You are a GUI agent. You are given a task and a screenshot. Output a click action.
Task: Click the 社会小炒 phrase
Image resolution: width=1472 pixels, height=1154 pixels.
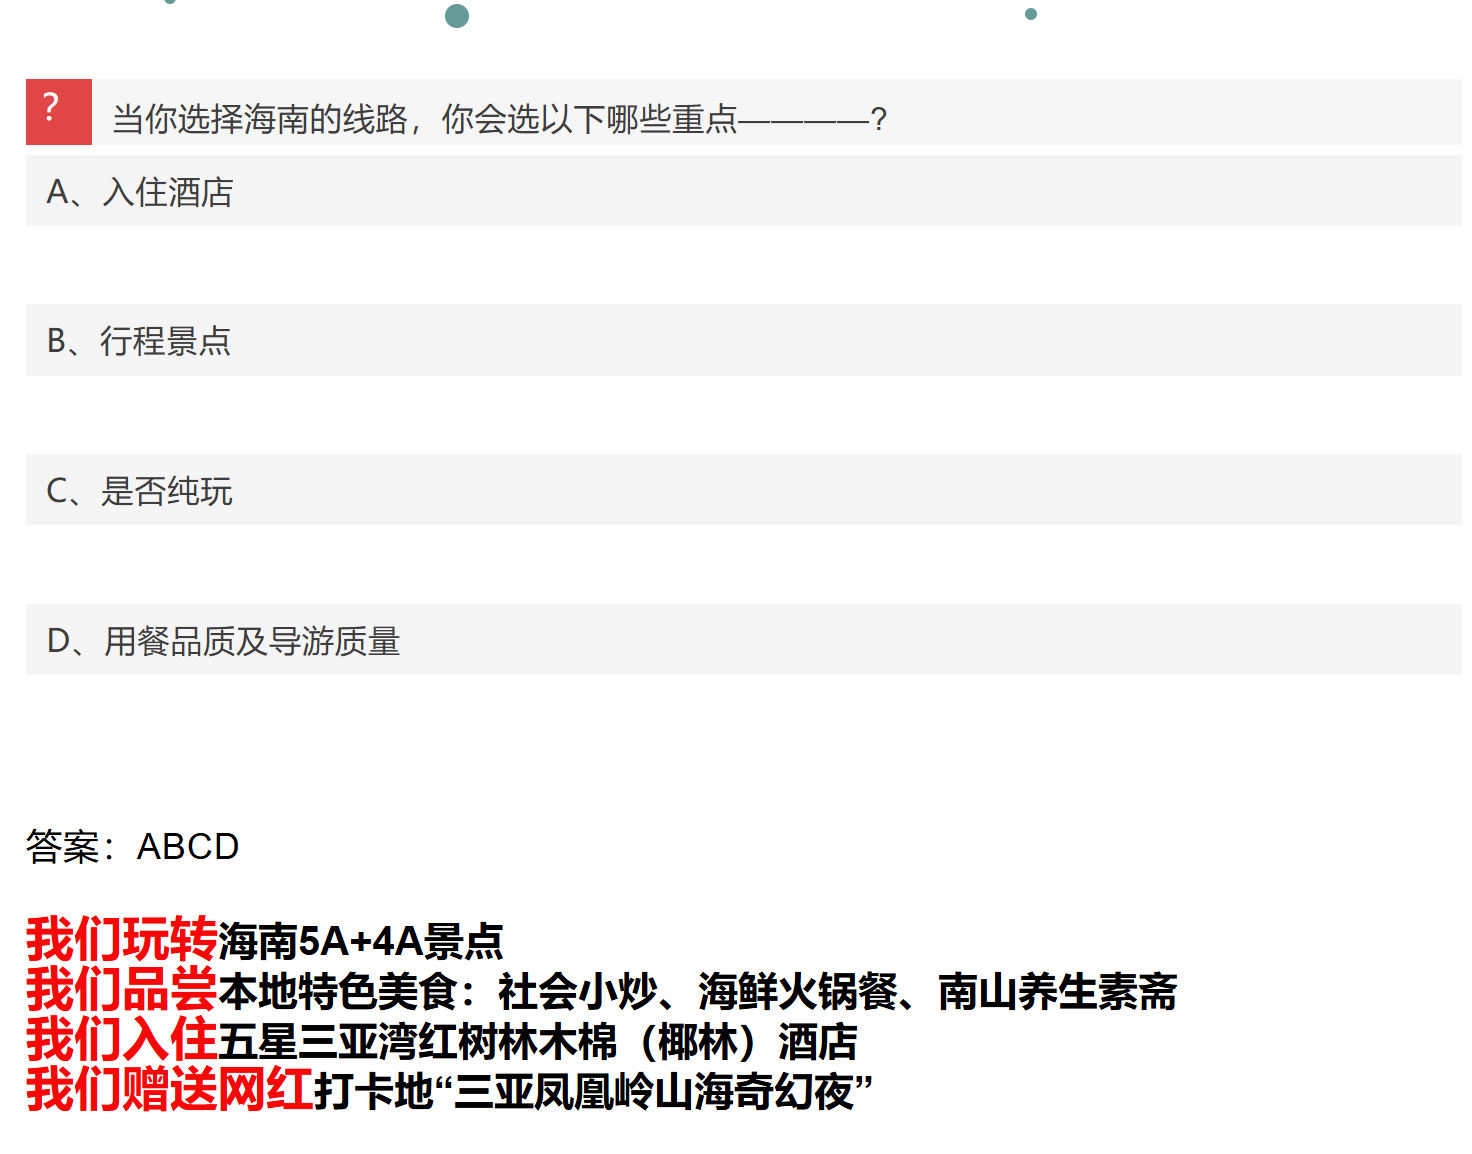577,992
